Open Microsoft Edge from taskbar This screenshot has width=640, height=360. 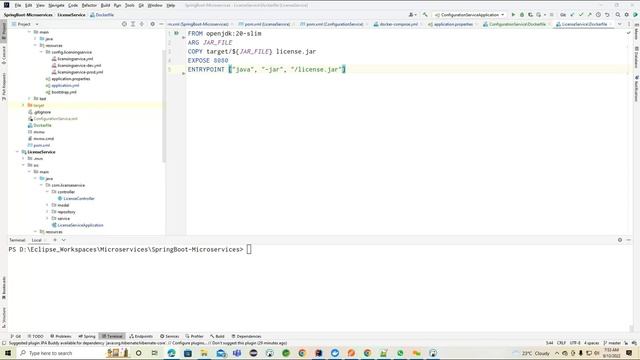pyautogui.click(x=171, y=353)
